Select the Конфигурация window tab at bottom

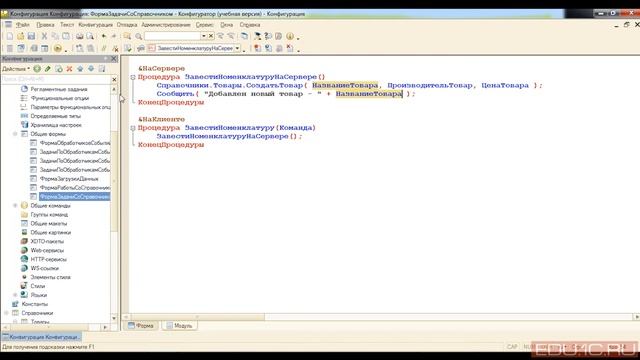[x=41, y=337]
